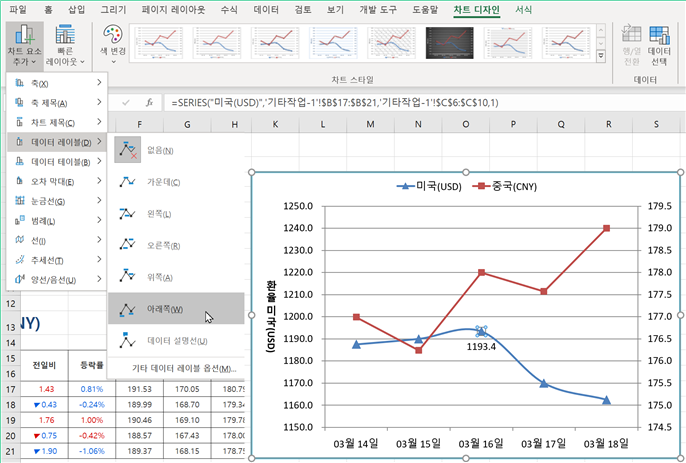Screen dimensions: 686x463
Task: Switch to the 서식 tab
Action: coord(523,9)
